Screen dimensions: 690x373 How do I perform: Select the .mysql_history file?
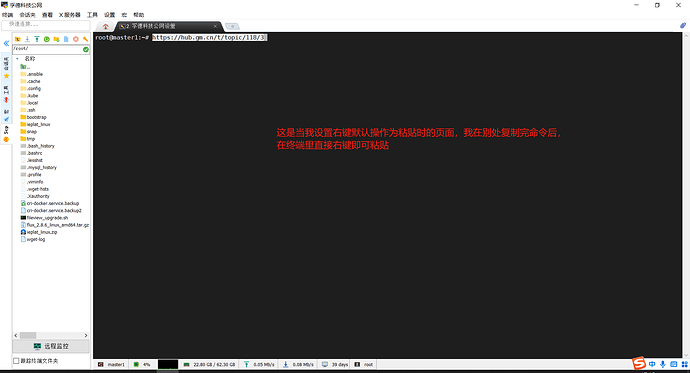(39, 168)
